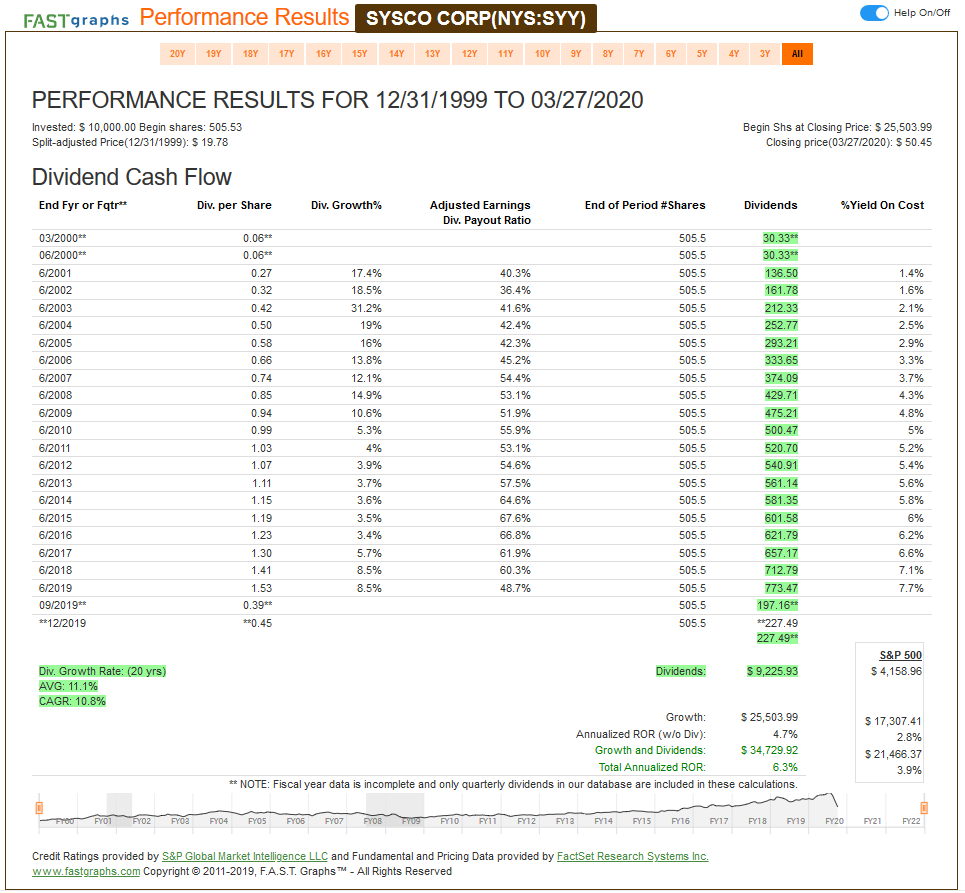Image resolution: width=965 pixels, height=893 pixels.
Task: Open FactSet Research Systems Inc. link
Action: tap(633, 856)
